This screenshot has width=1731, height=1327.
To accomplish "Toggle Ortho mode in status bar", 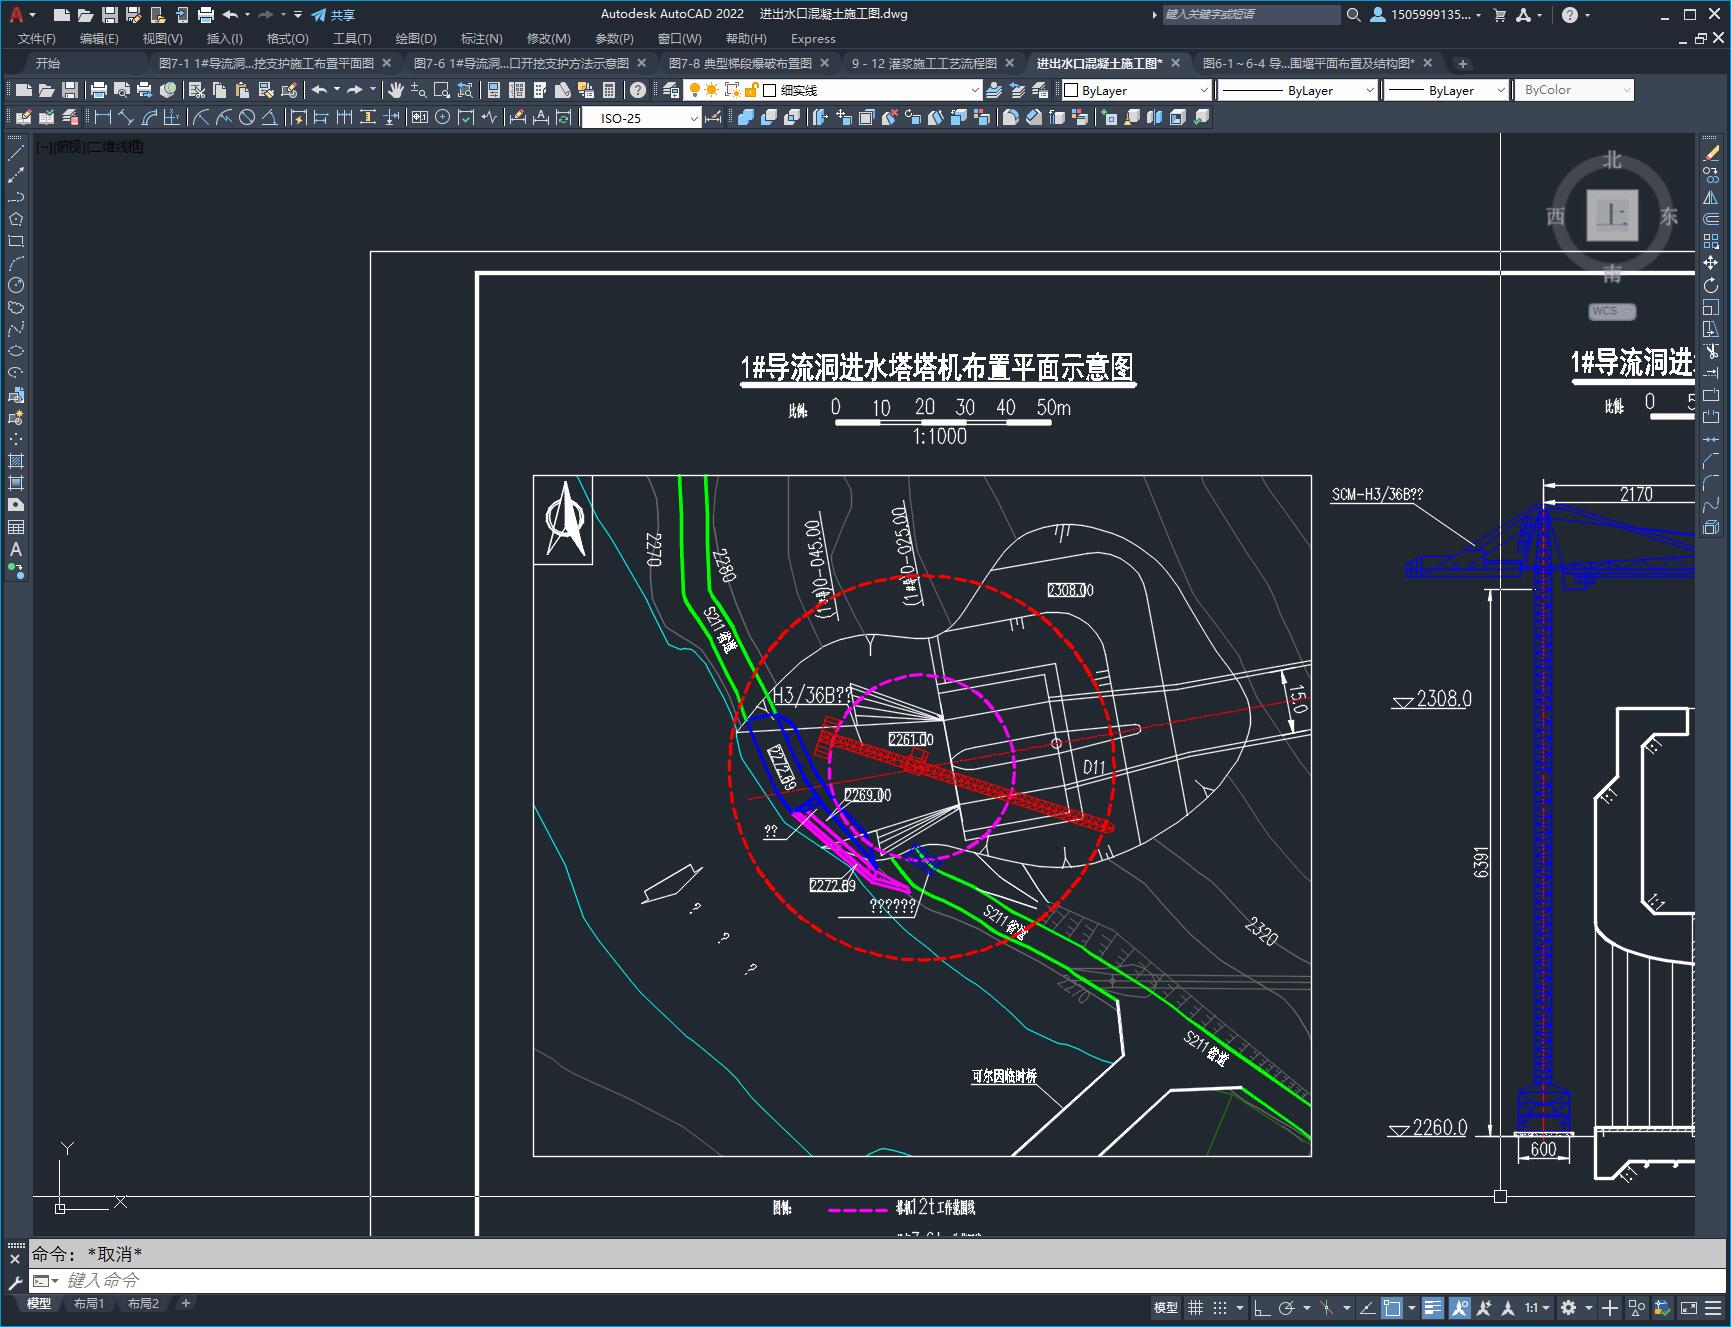I will (x=1262, y=1308).
